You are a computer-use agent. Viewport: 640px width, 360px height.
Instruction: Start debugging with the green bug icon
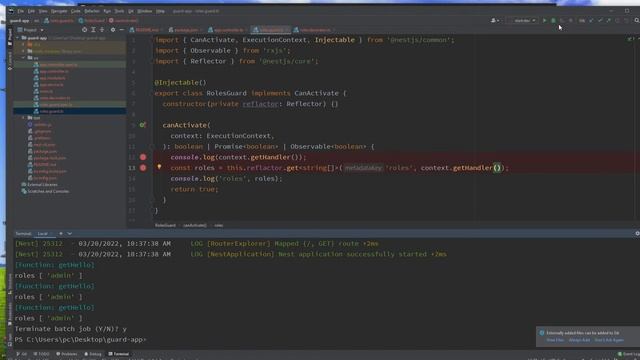[553, 20]
